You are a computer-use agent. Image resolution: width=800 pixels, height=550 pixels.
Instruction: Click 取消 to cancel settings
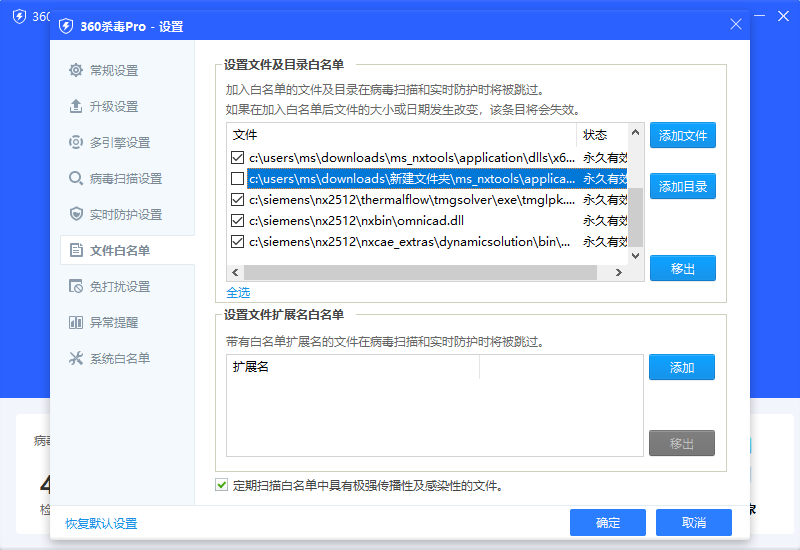[694, 522]
